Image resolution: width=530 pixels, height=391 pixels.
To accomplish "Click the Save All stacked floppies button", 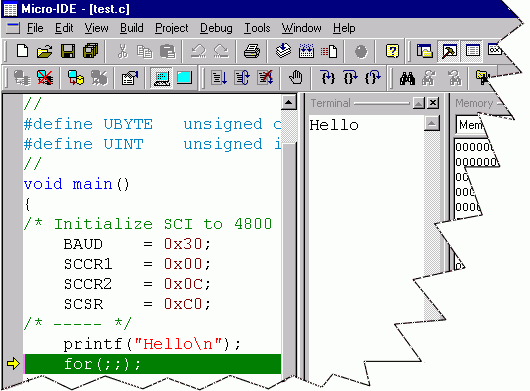I will pyautogui.click(x=91, y=51).
